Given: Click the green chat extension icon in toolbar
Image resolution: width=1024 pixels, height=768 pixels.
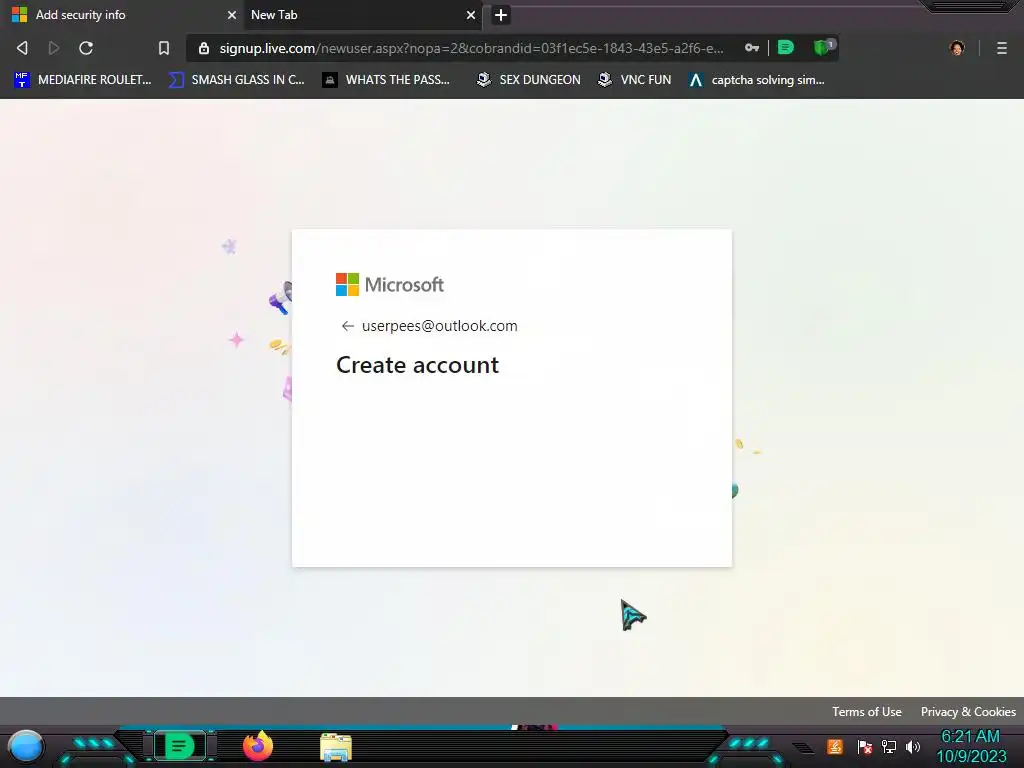Looking at the screenshot, I should pos(786,48).
